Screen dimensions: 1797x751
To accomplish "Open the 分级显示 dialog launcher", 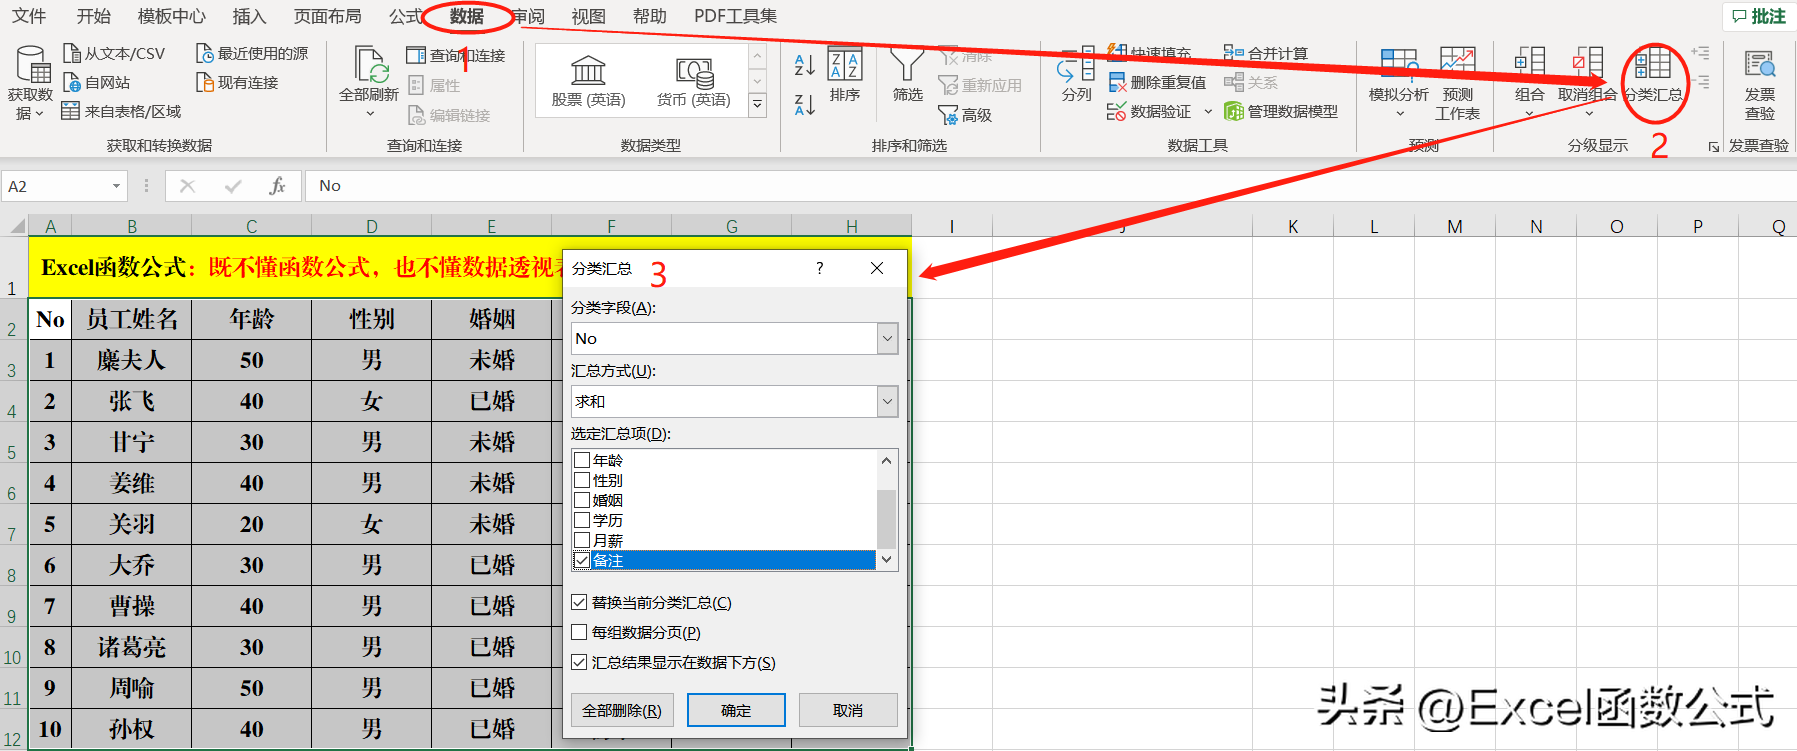I will coord(1713,147).
